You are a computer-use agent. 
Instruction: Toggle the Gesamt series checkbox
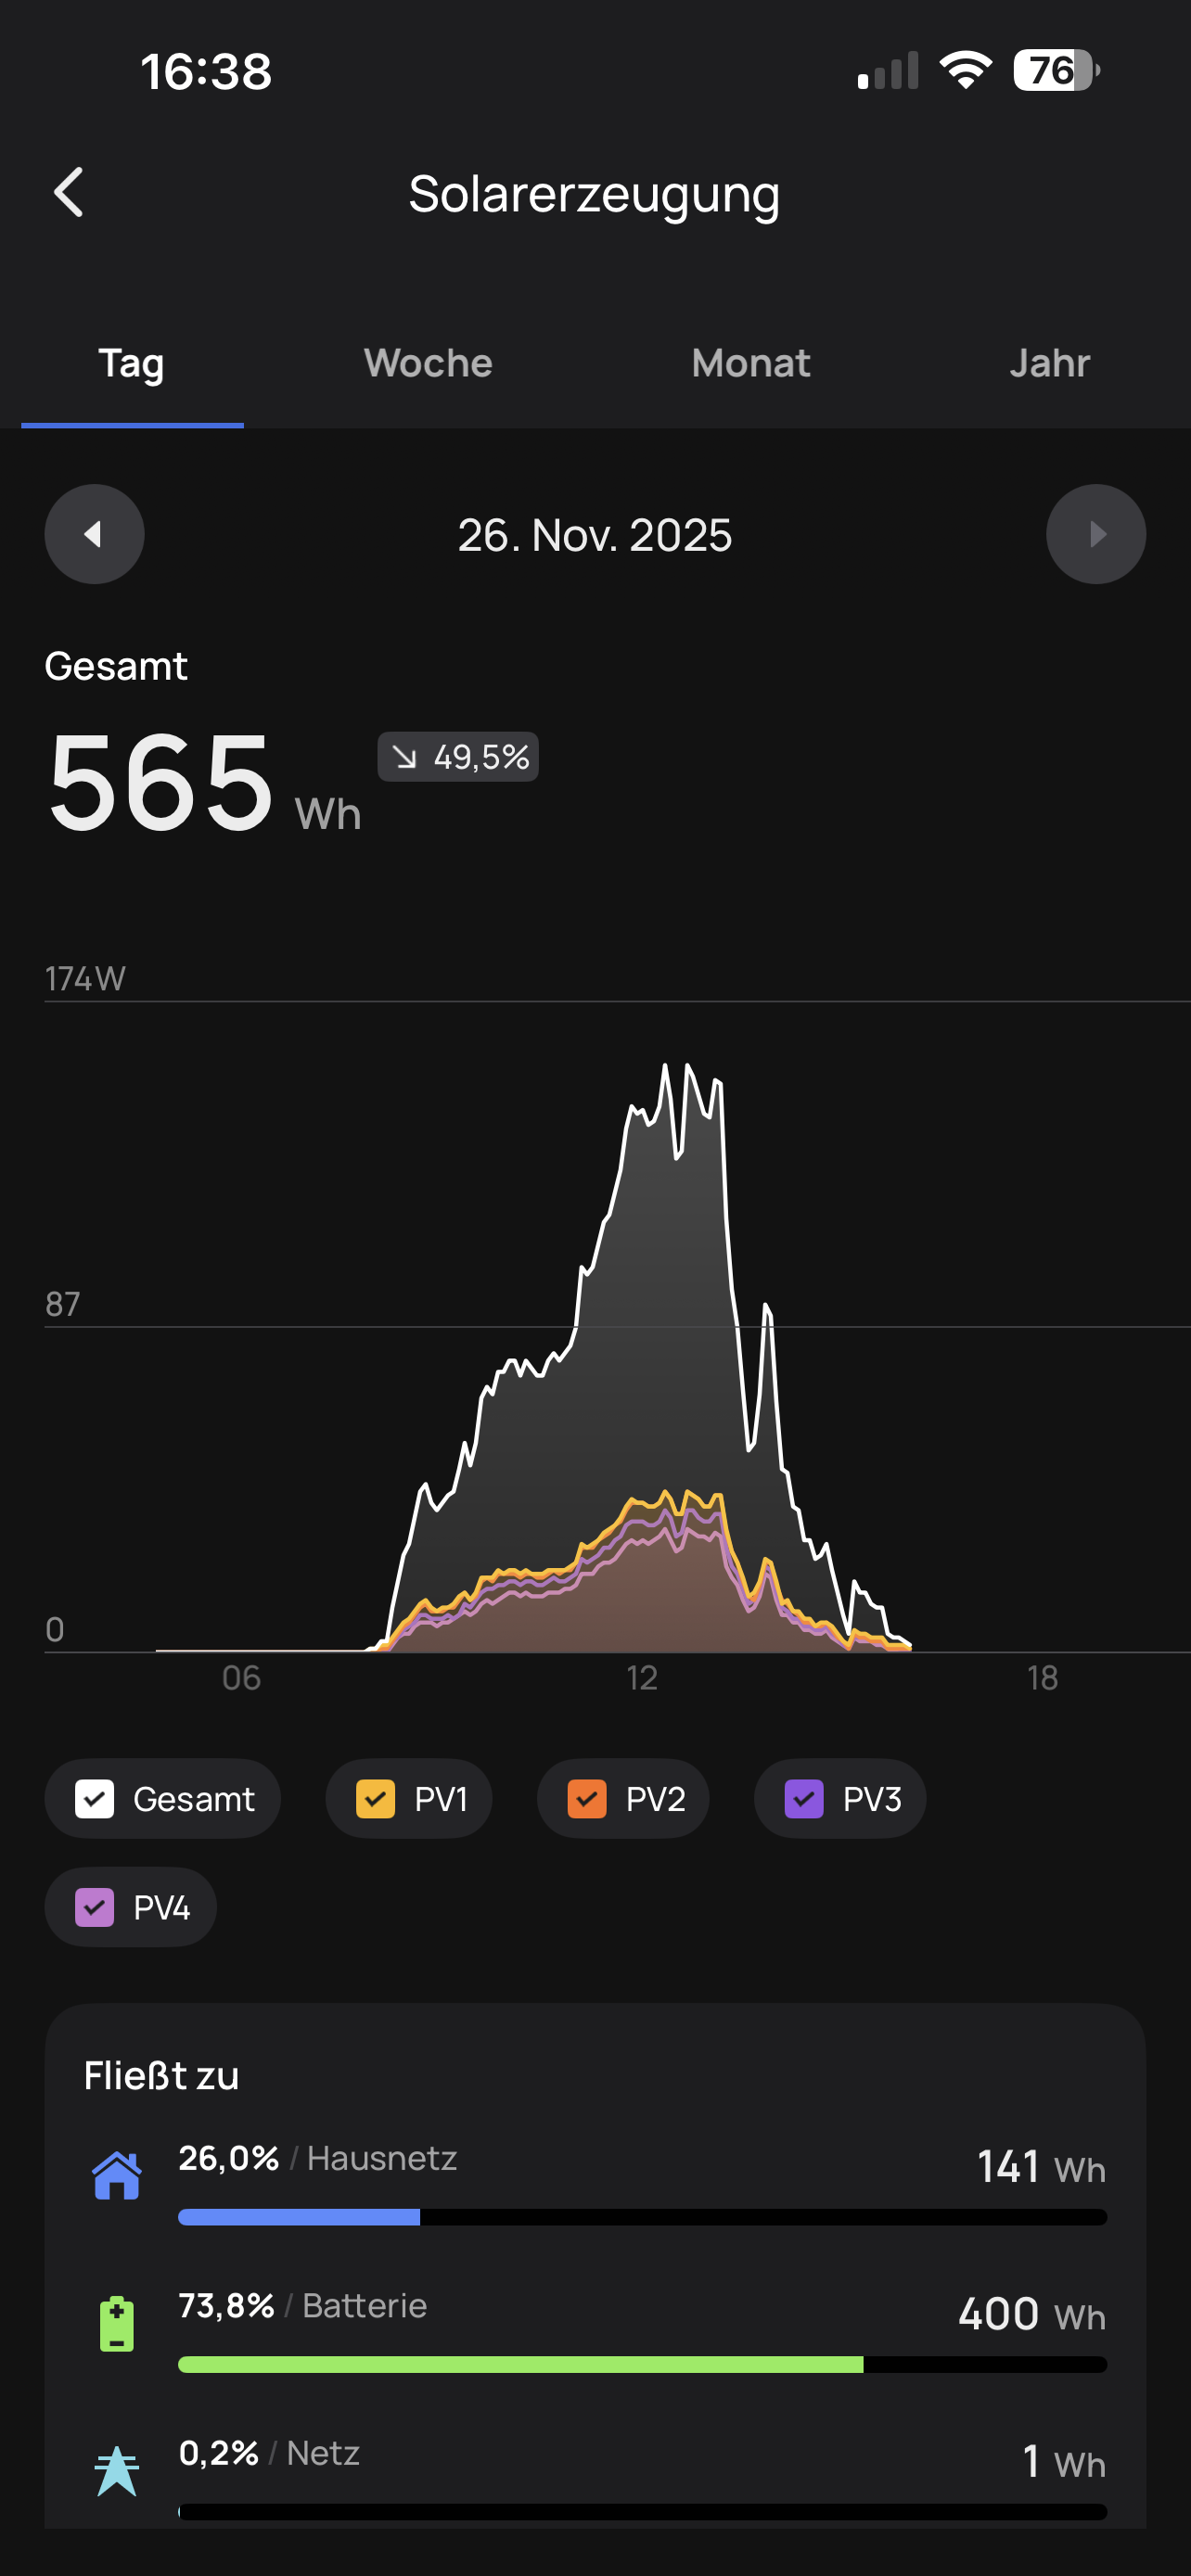pyautogui.click(x=95, y=1799)
